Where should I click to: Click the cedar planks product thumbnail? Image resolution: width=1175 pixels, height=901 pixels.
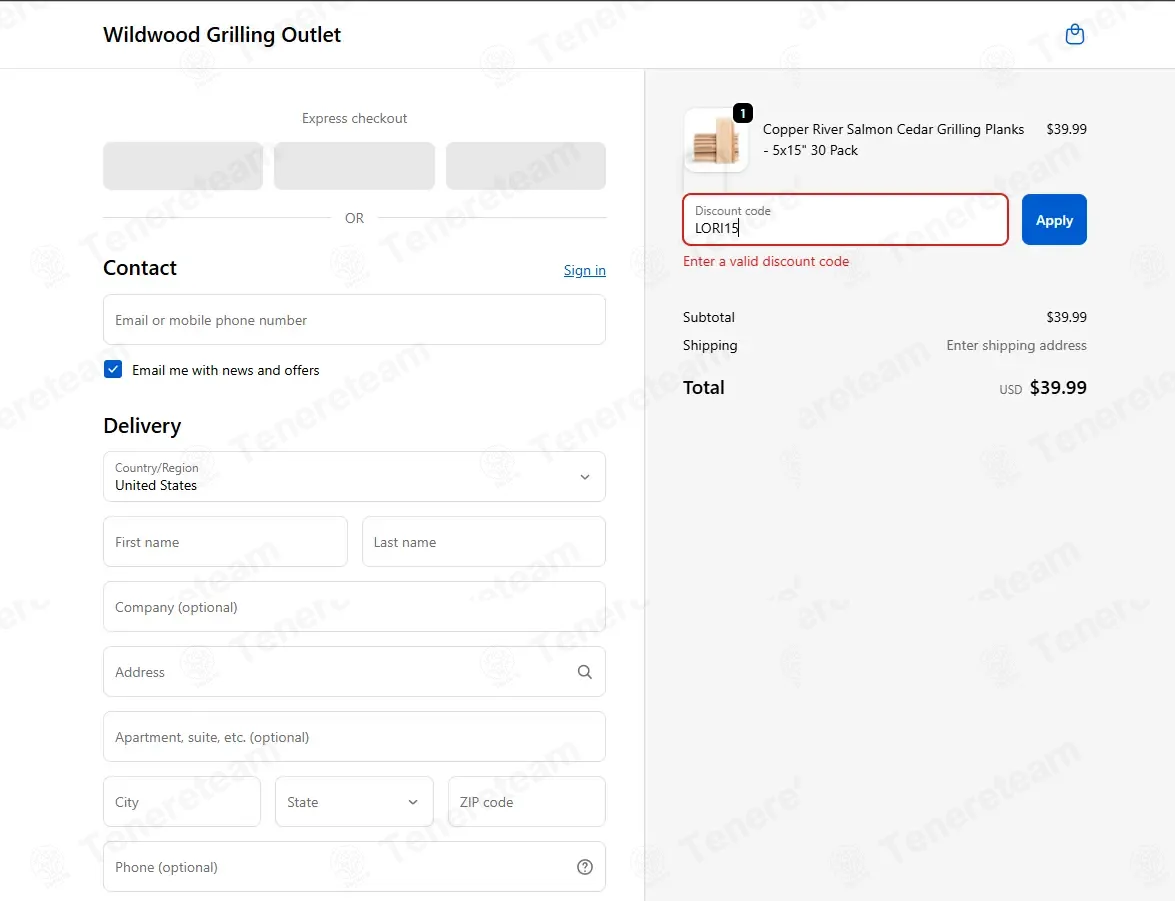[716, 141]
